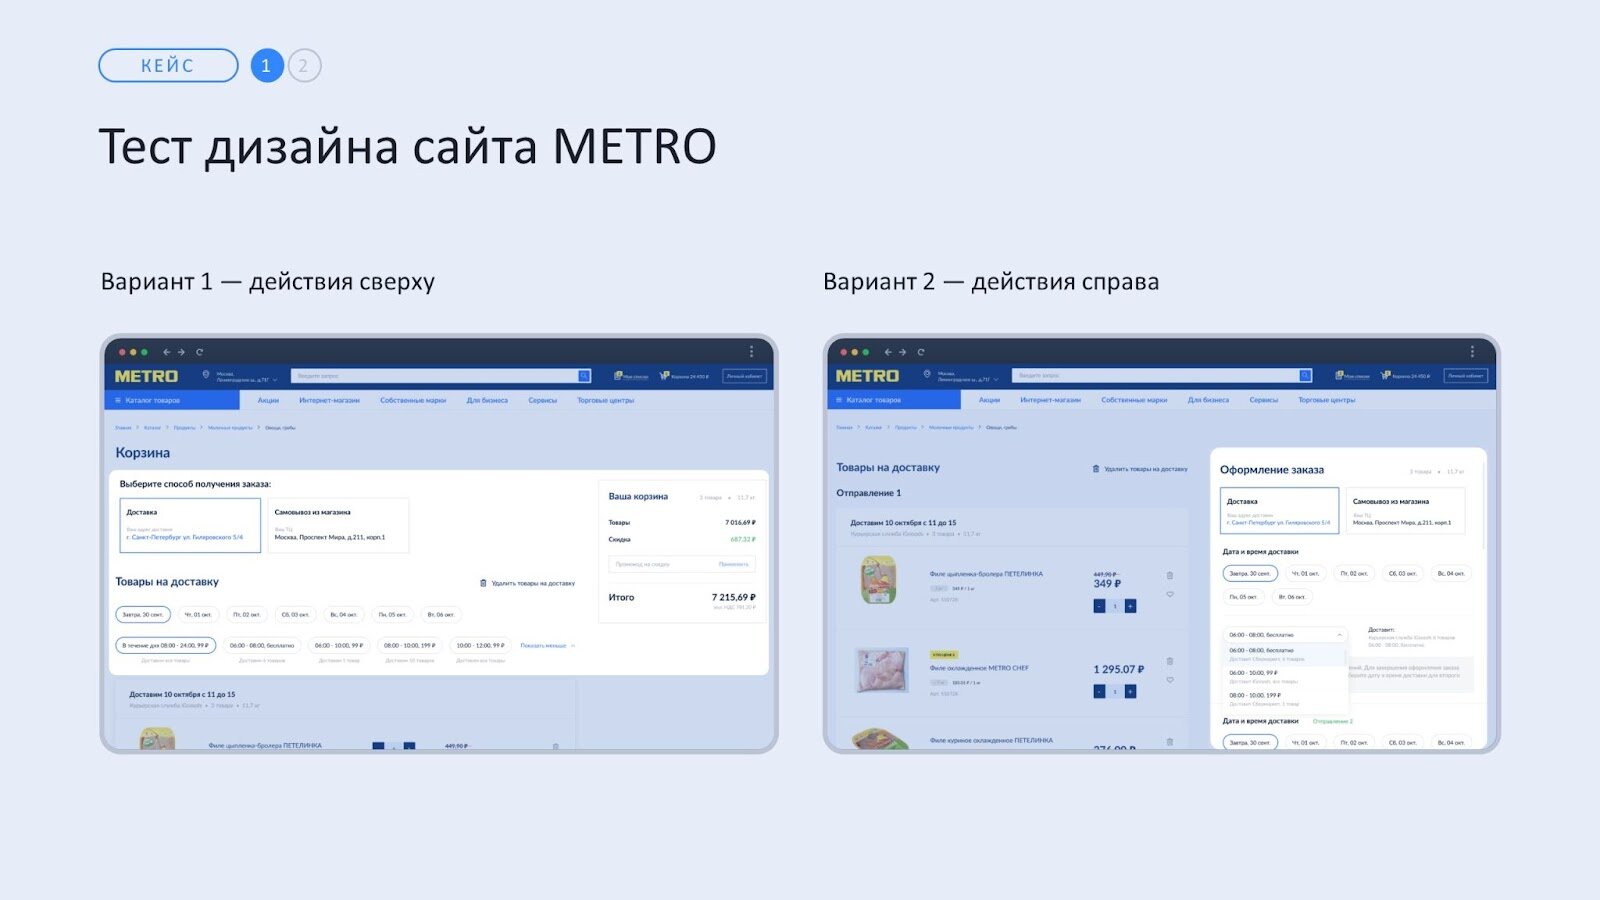The image size is (1600, 900).
Task: Click the case number 1 circle on the slide
Action: point(267,66)
